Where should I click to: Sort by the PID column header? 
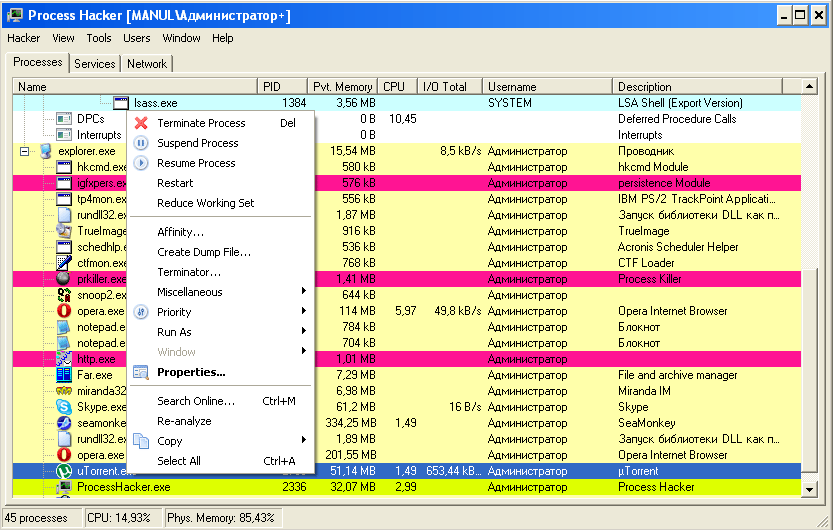(283, 87)
